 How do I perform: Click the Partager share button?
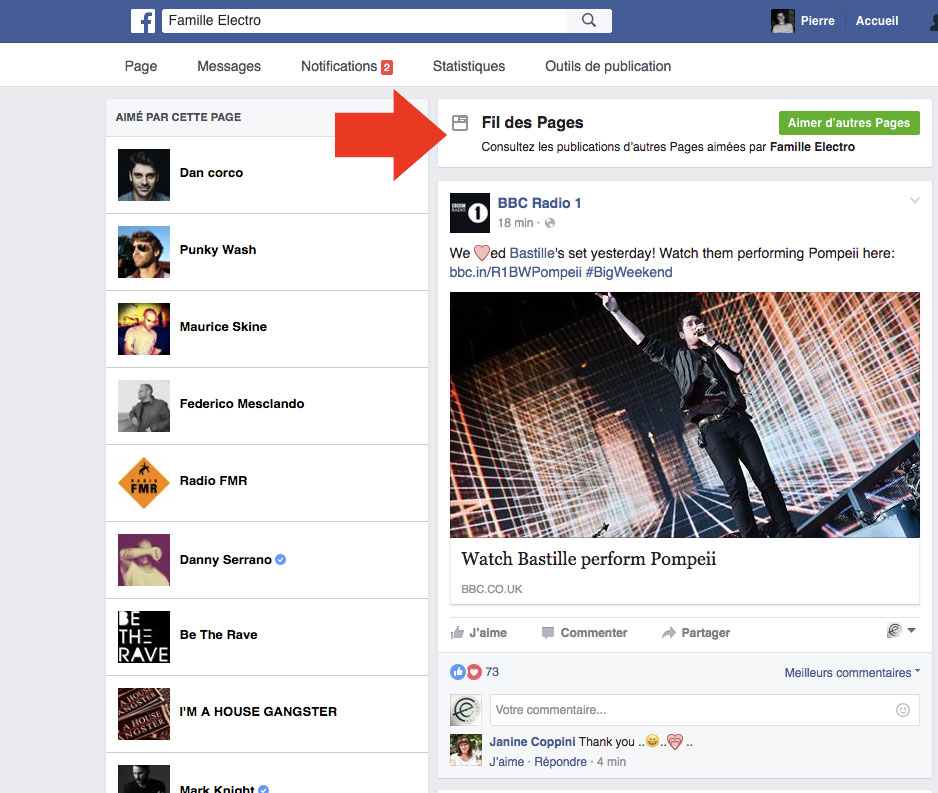pos(696,633)
